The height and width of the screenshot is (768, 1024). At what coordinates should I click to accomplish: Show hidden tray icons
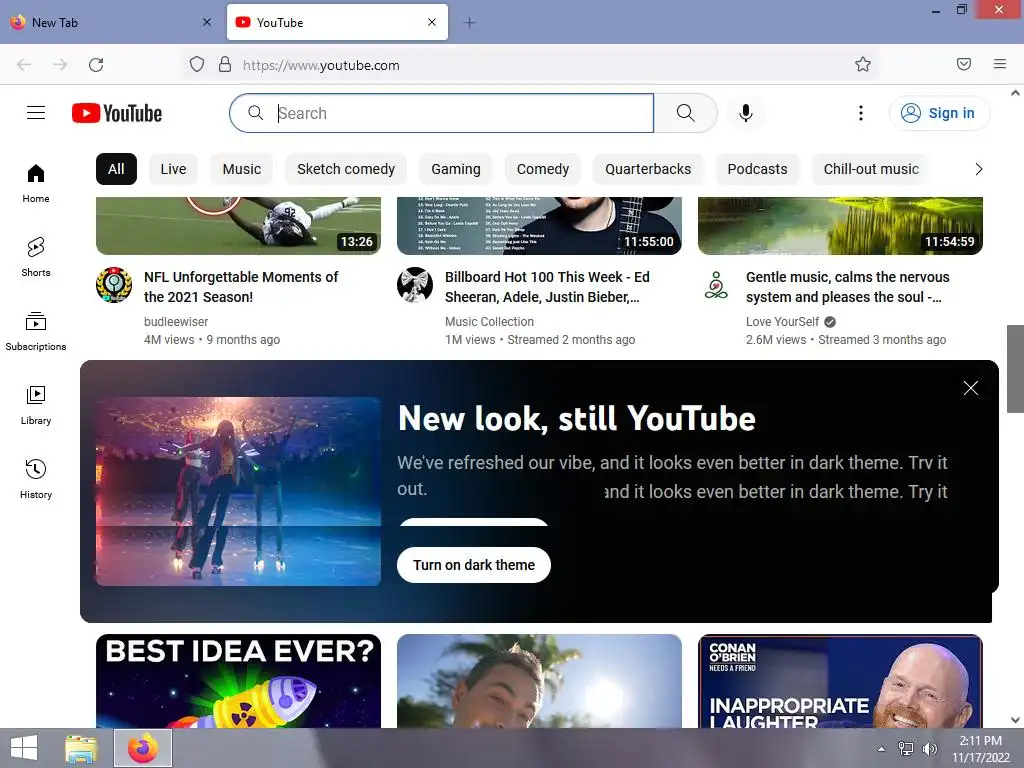pyautogui.click(x=882, y=749)
